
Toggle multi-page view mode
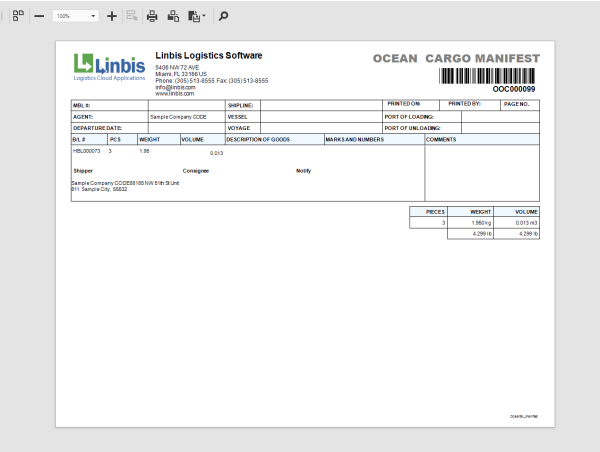tap(18, 16)
